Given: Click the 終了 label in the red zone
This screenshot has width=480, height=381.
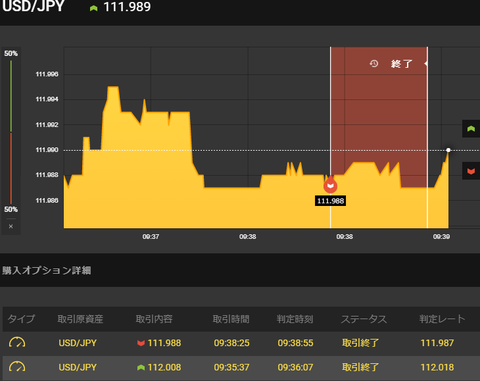Looking at the screenshot, I should click(402, 64).
